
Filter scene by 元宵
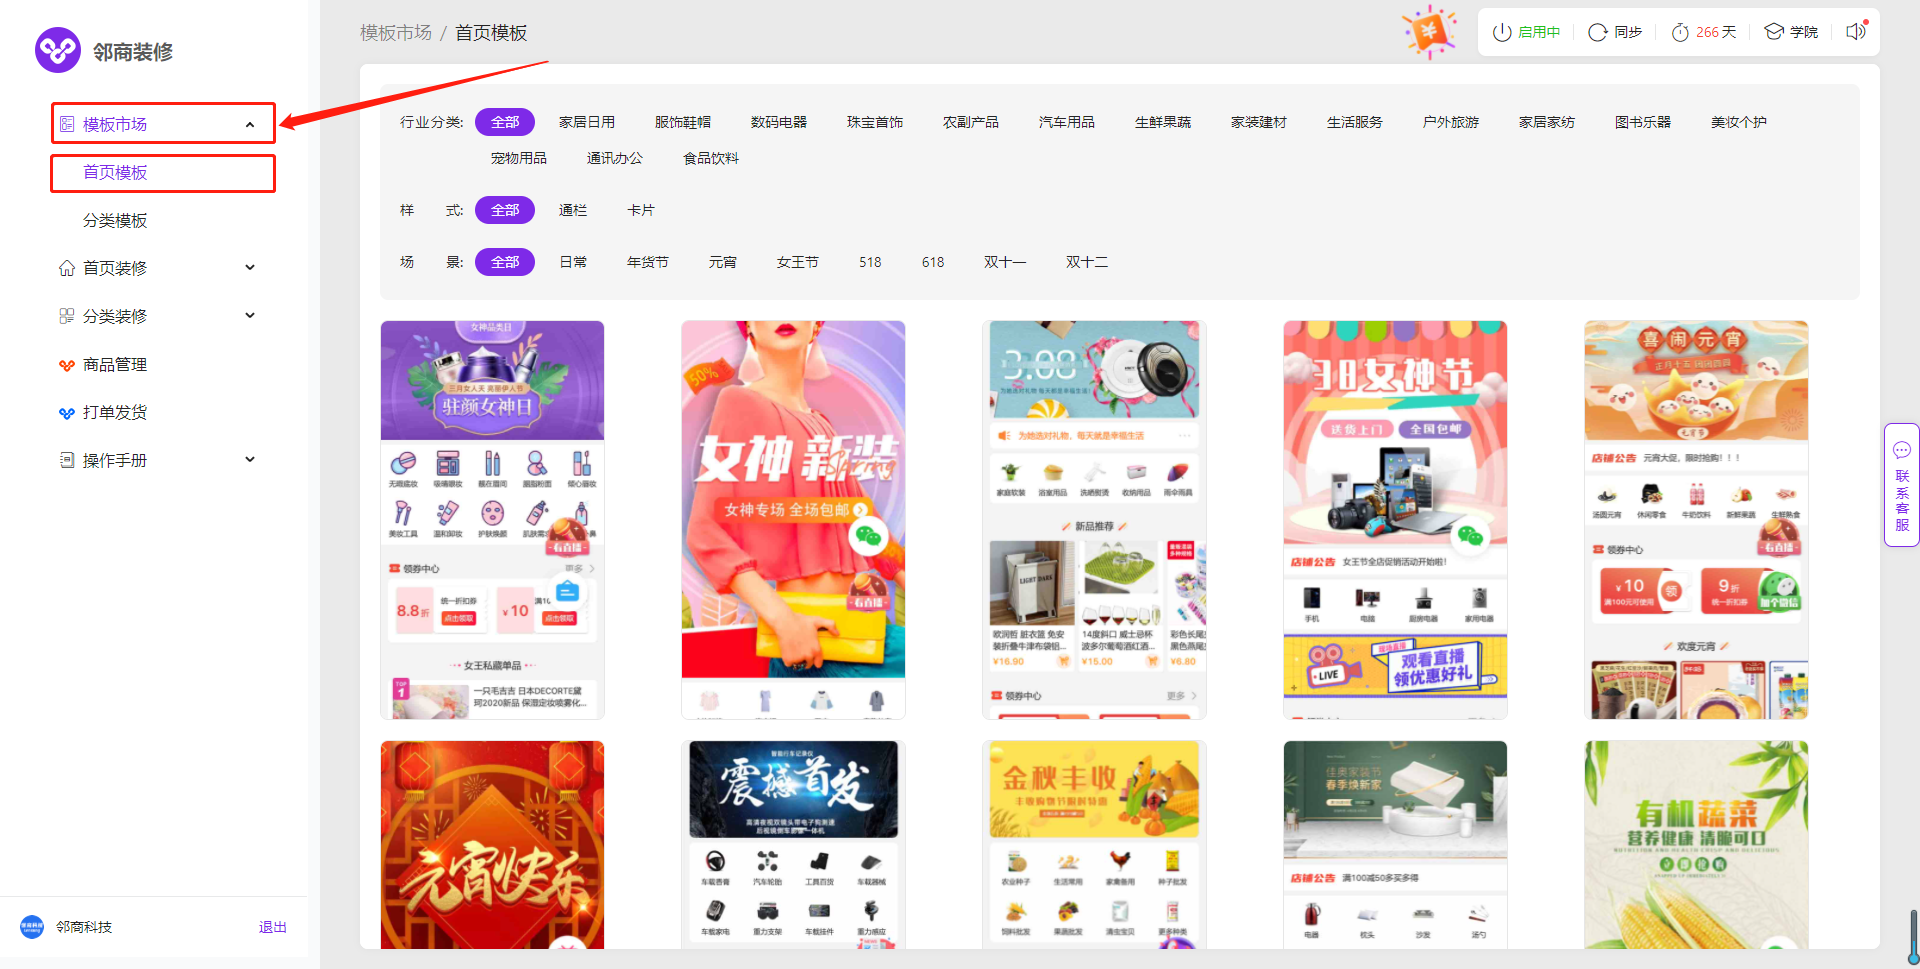(x=723, y=262)
